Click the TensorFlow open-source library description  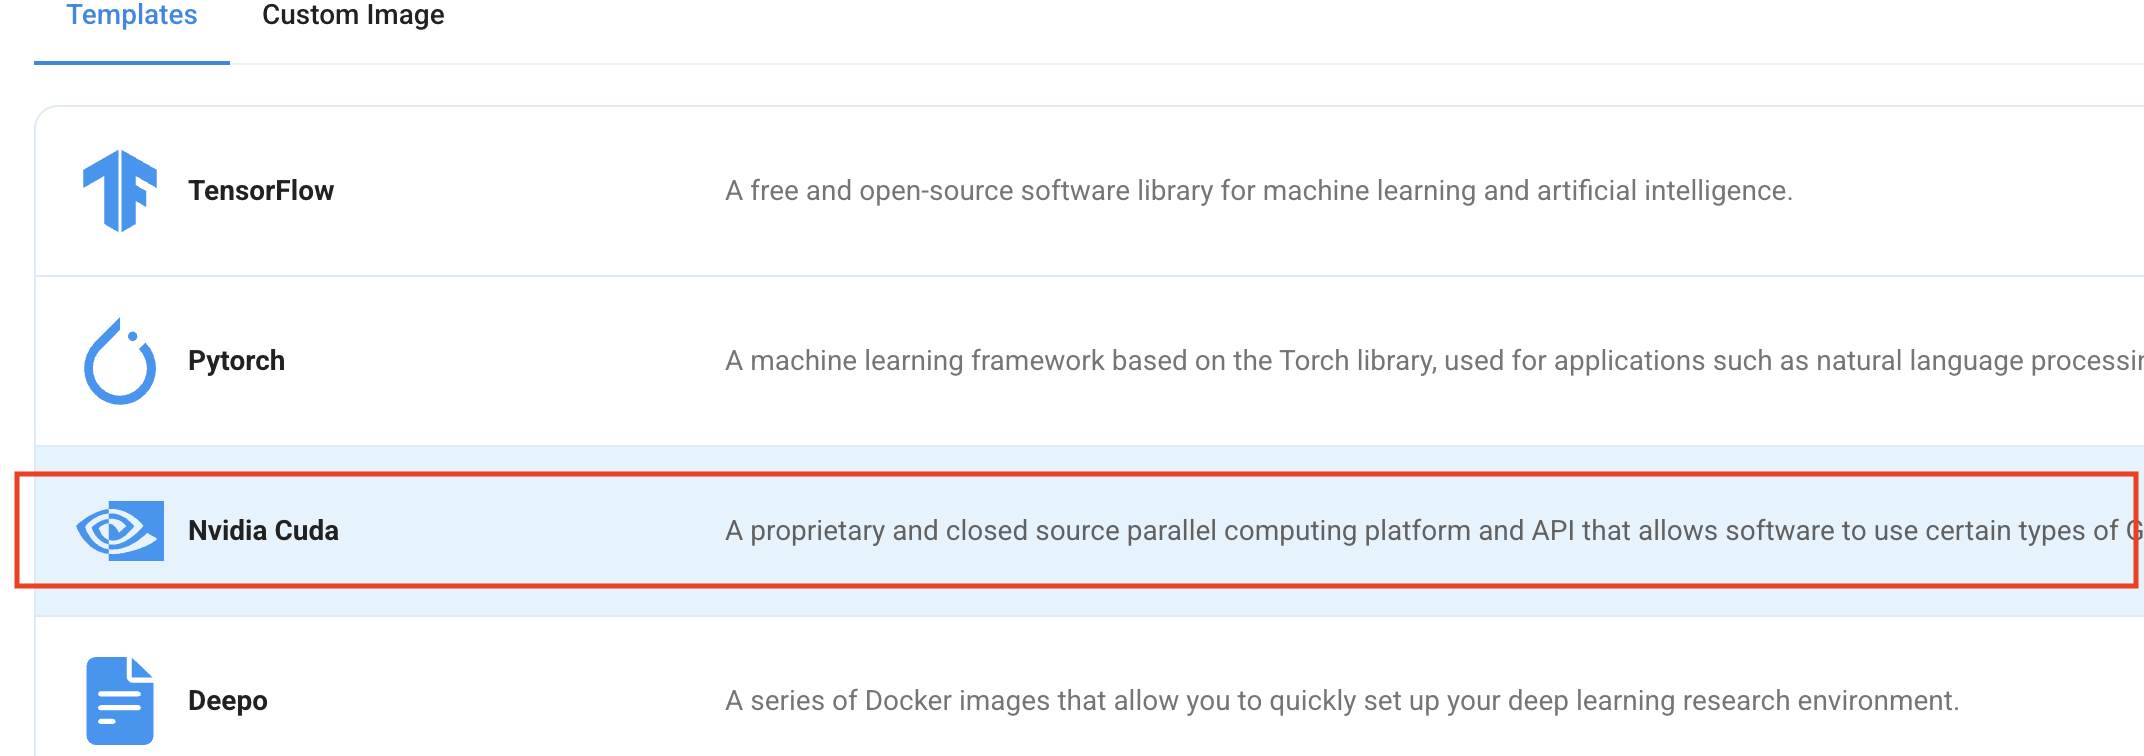coord(1259,191)
